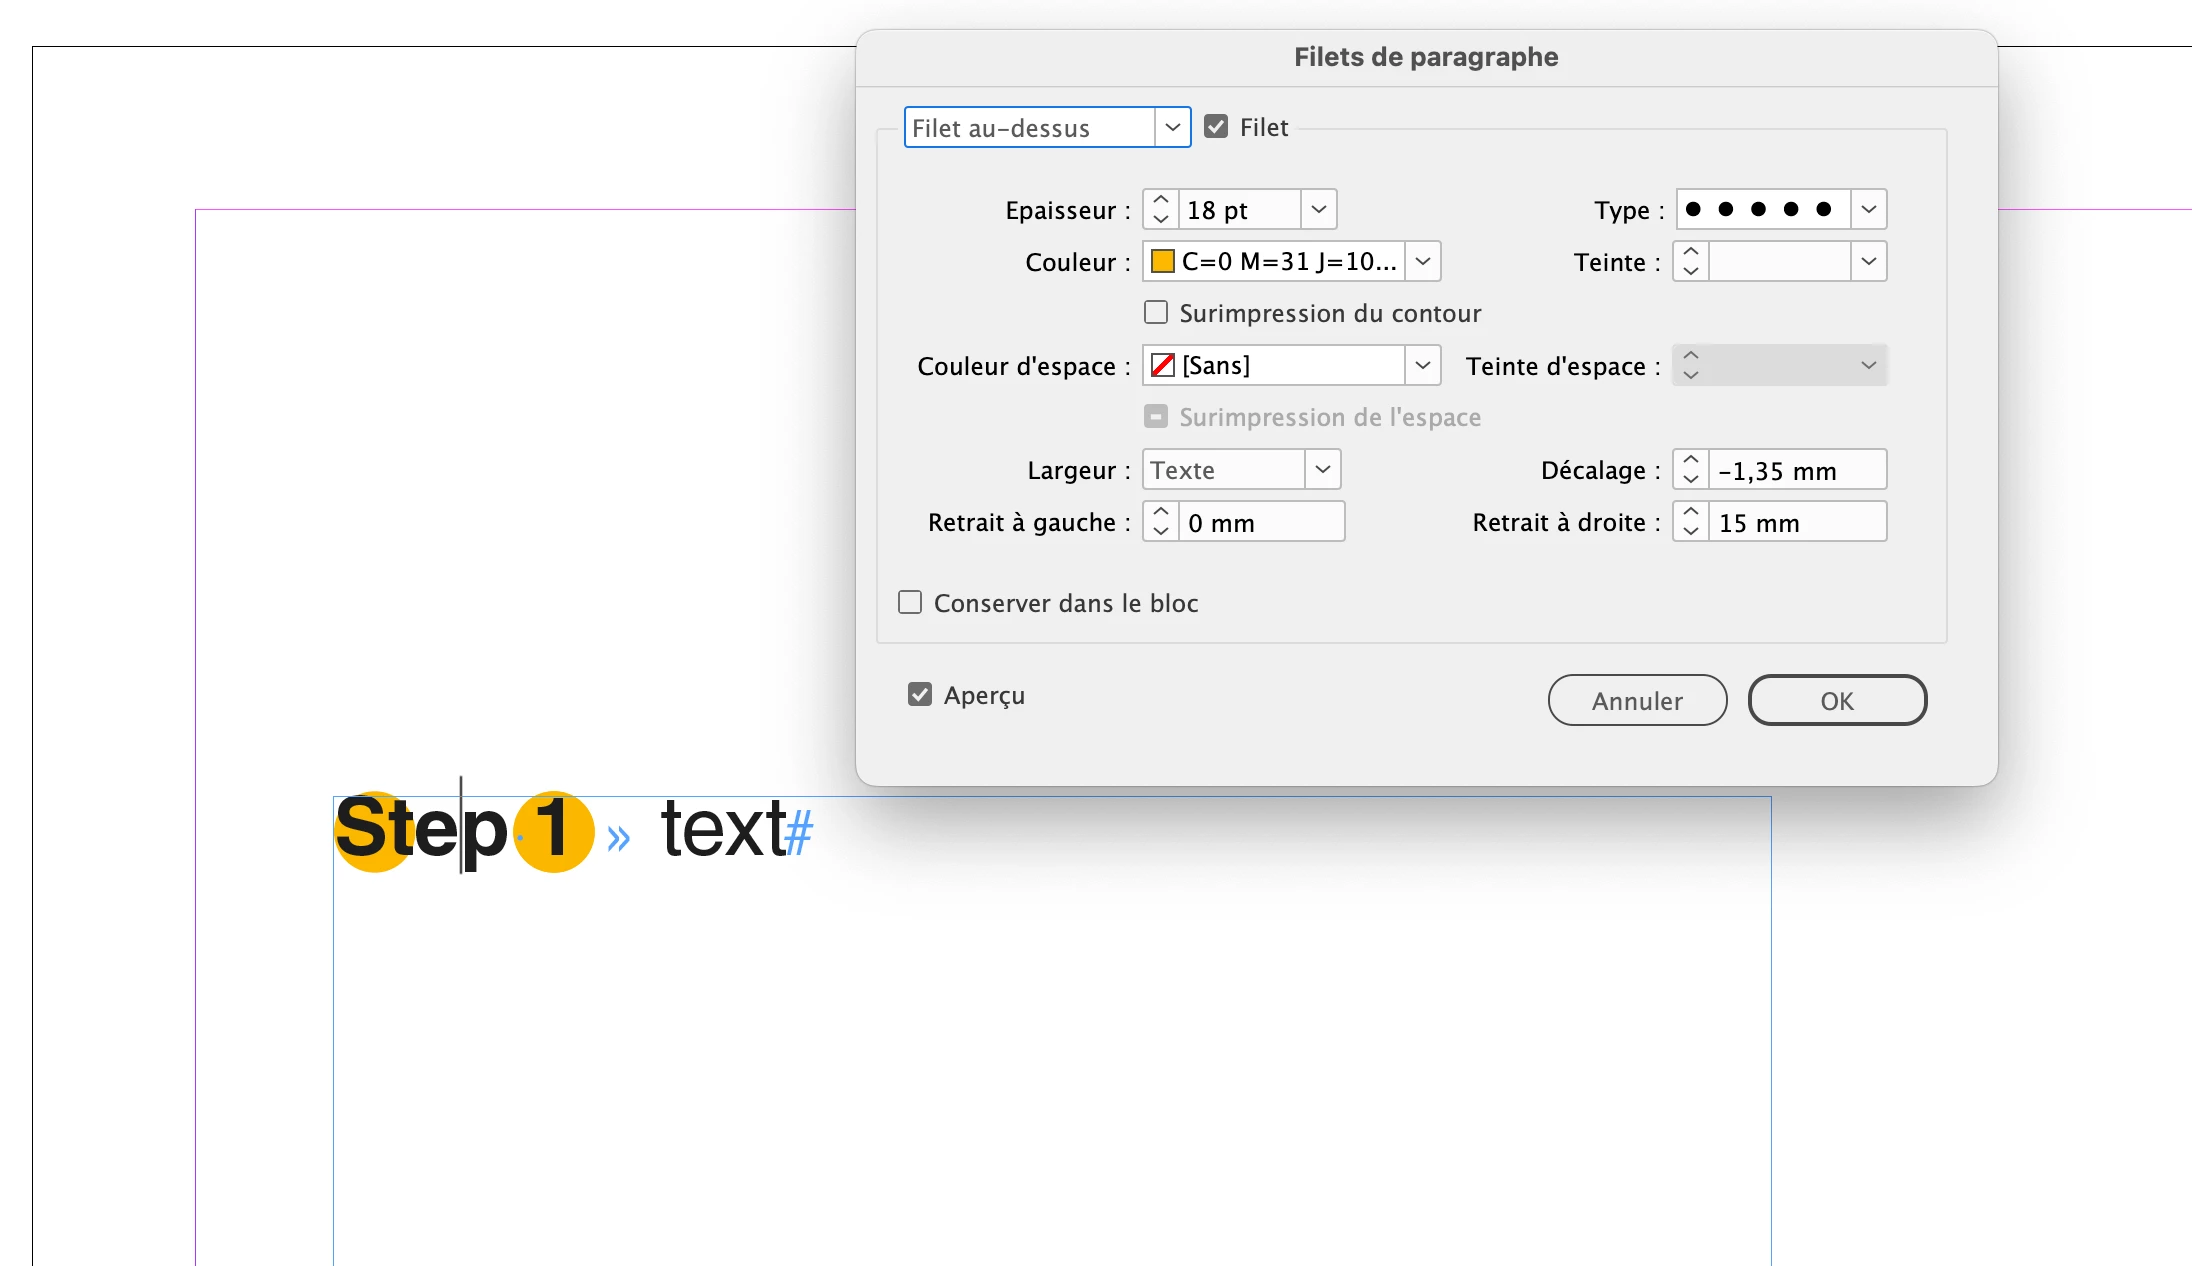Increase Décalage value with up arrow
2192x1266 pixels.
pyautogui.click(x=1690, y=460)
